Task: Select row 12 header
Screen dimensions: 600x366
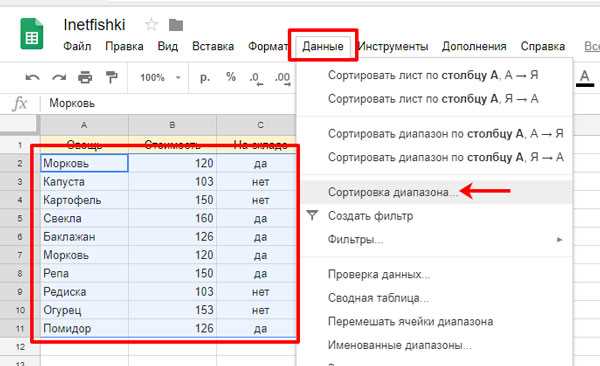Action: tap(20, 347)
